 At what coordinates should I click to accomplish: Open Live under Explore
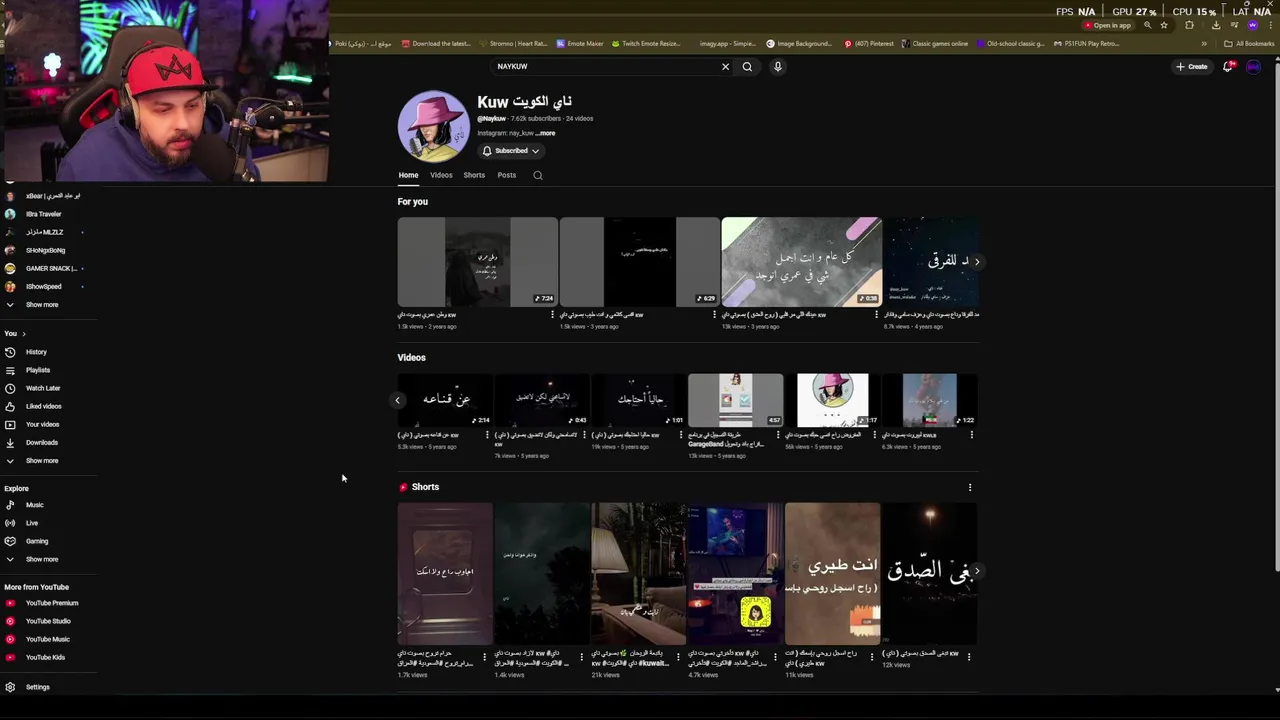pos(32,523)
